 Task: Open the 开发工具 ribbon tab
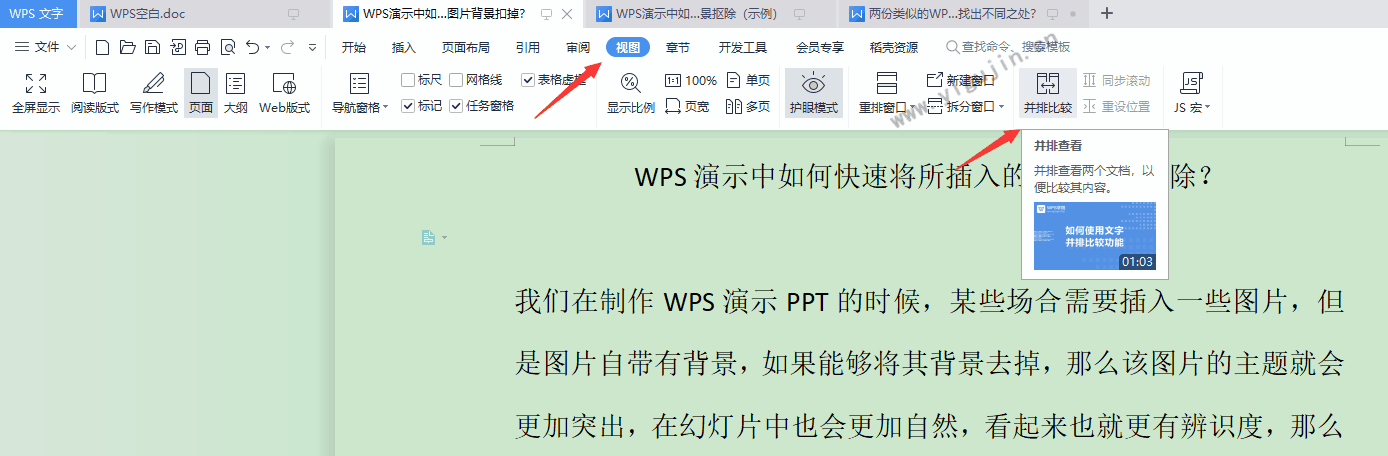(743, 47)
